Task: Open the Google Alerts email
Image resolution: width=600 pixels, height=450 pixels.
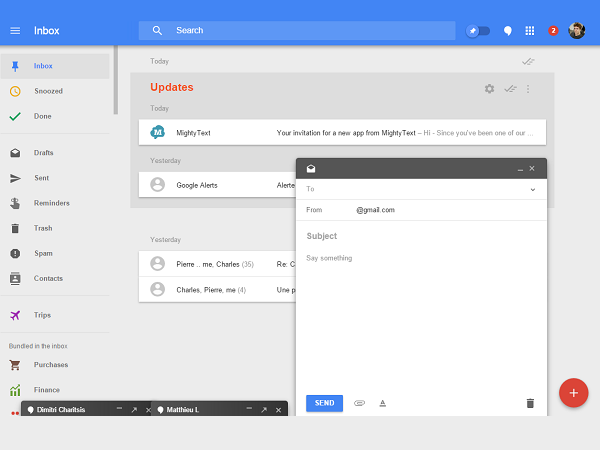Action: [x=217, y=185]
